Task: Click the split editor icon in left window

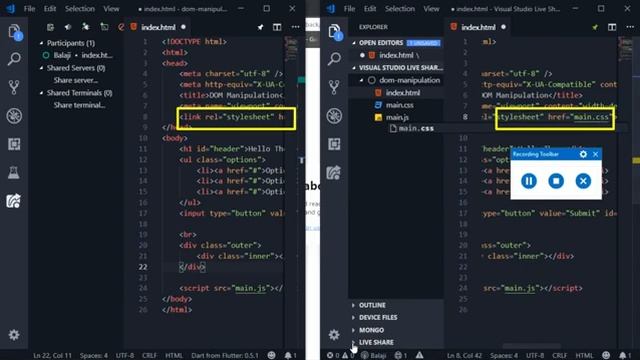Action: [277, 27]
